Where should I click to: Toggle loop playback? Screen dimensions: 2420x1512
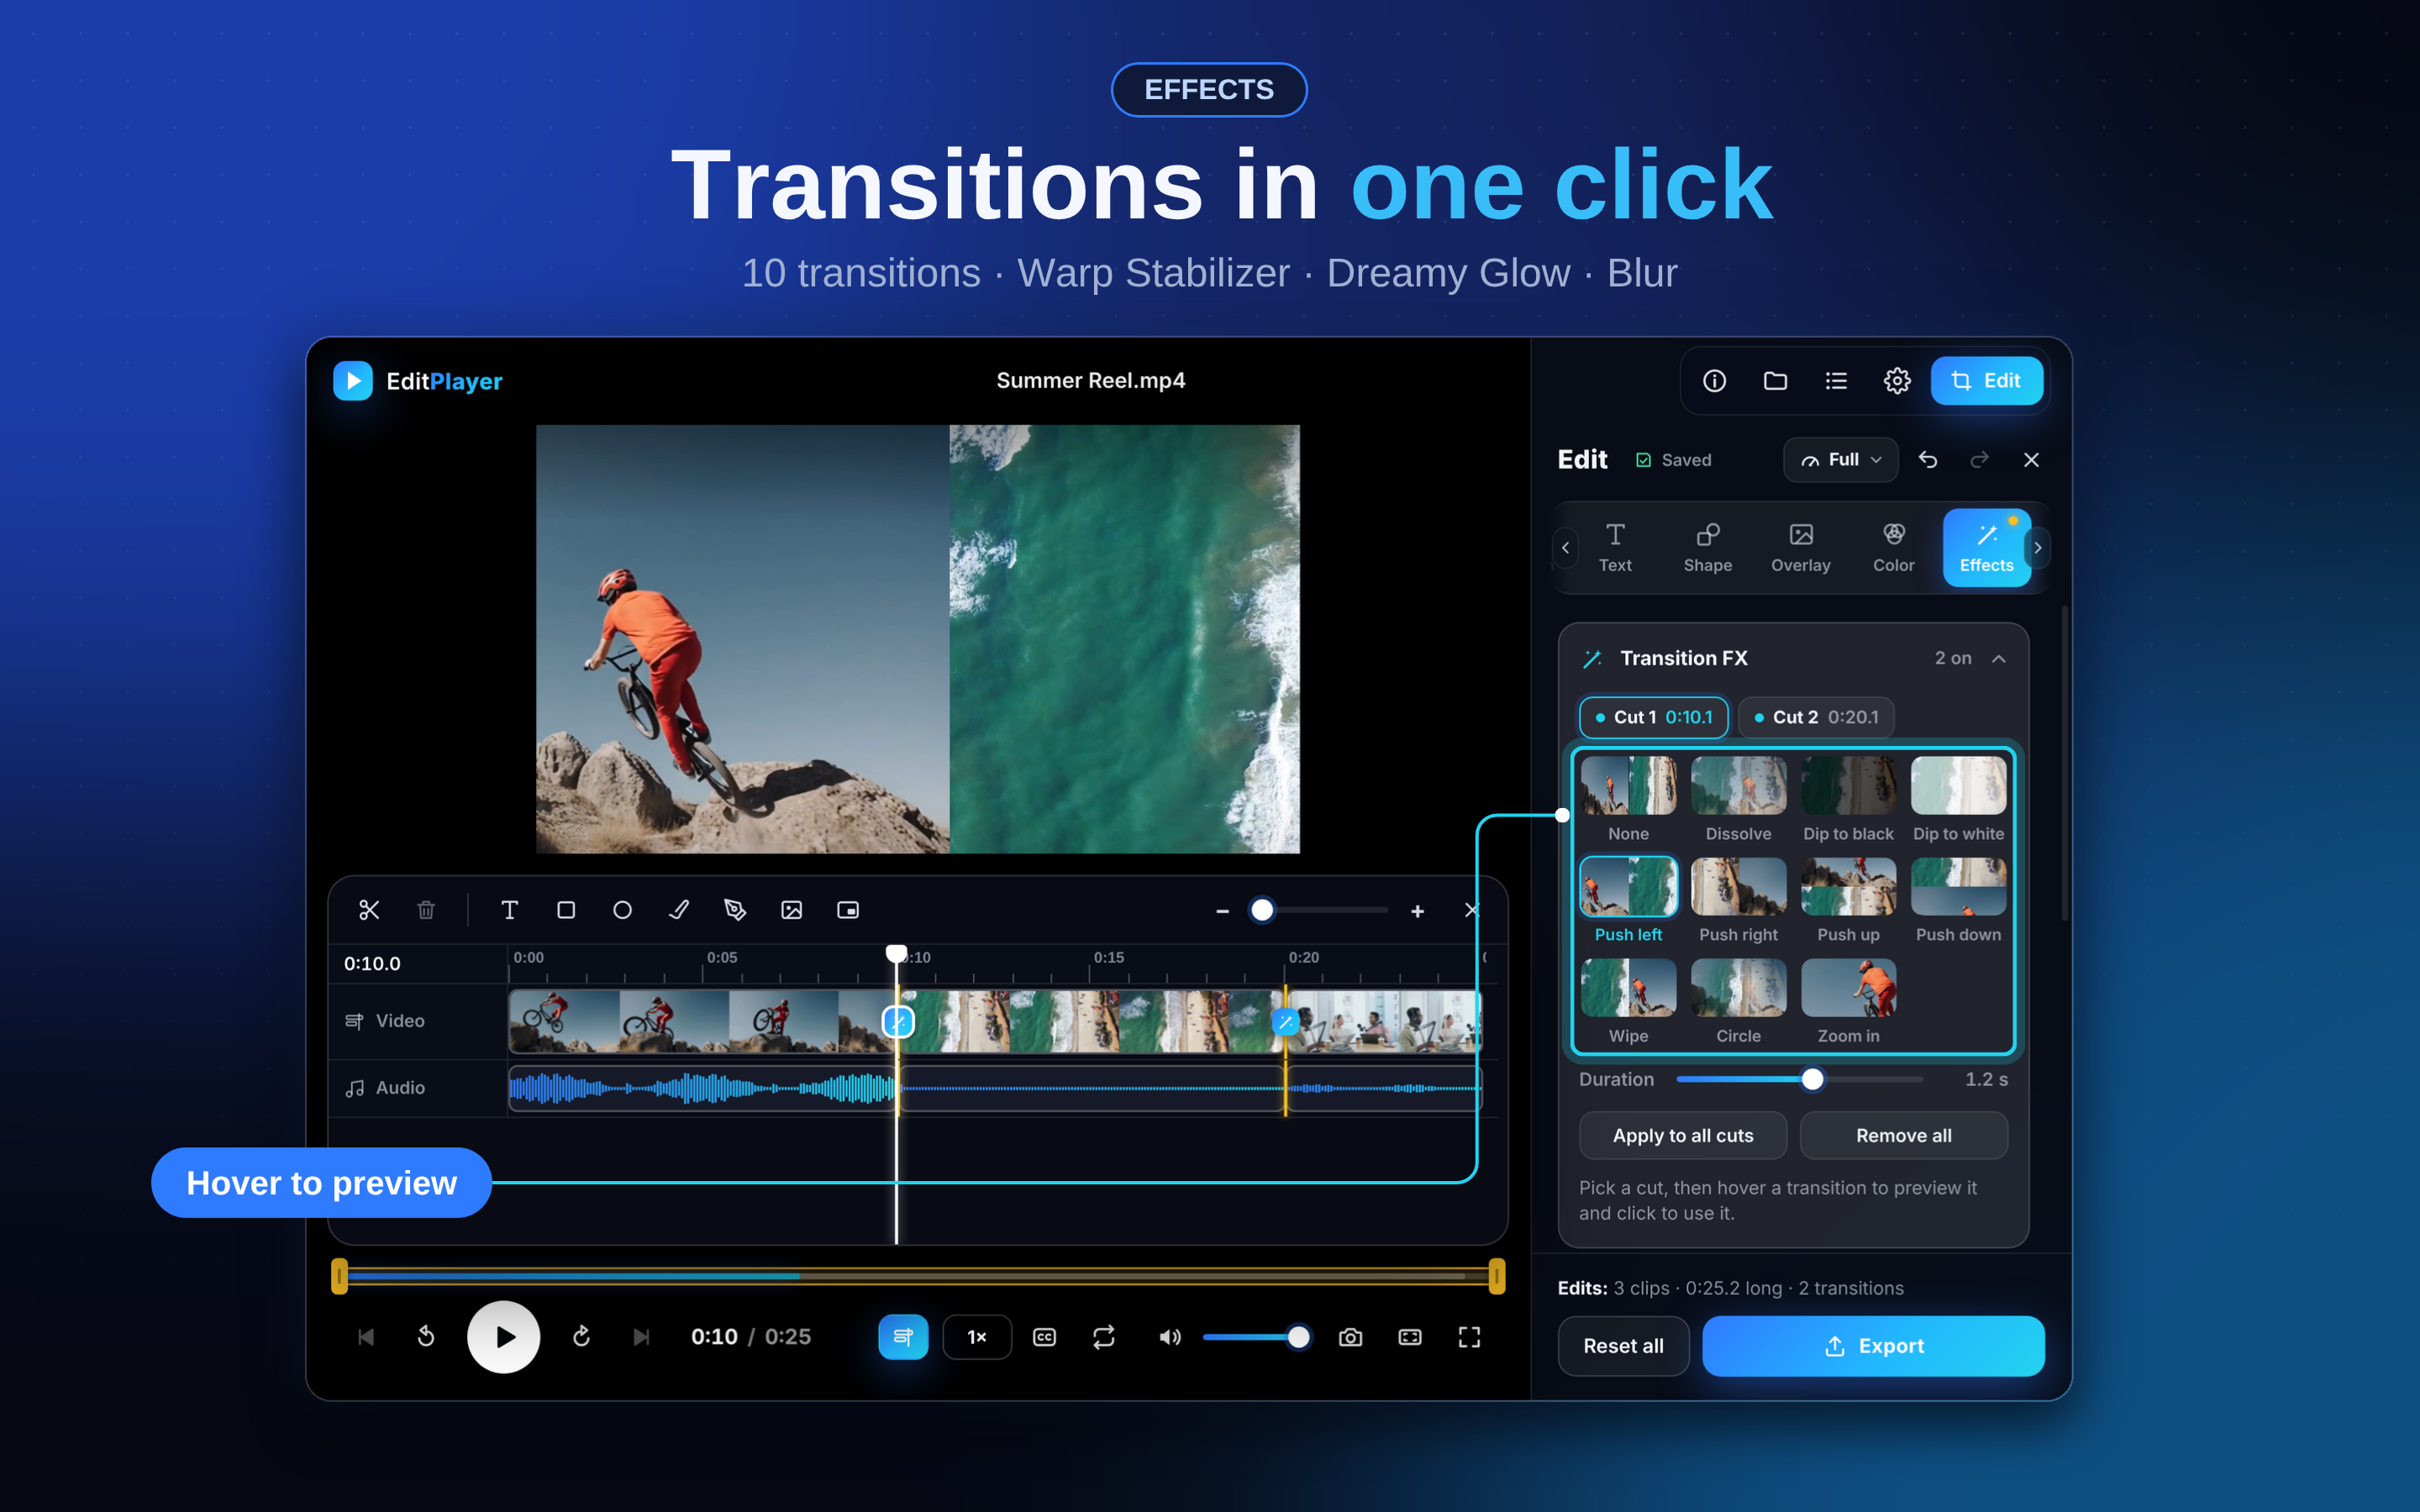[1104, 1337]
